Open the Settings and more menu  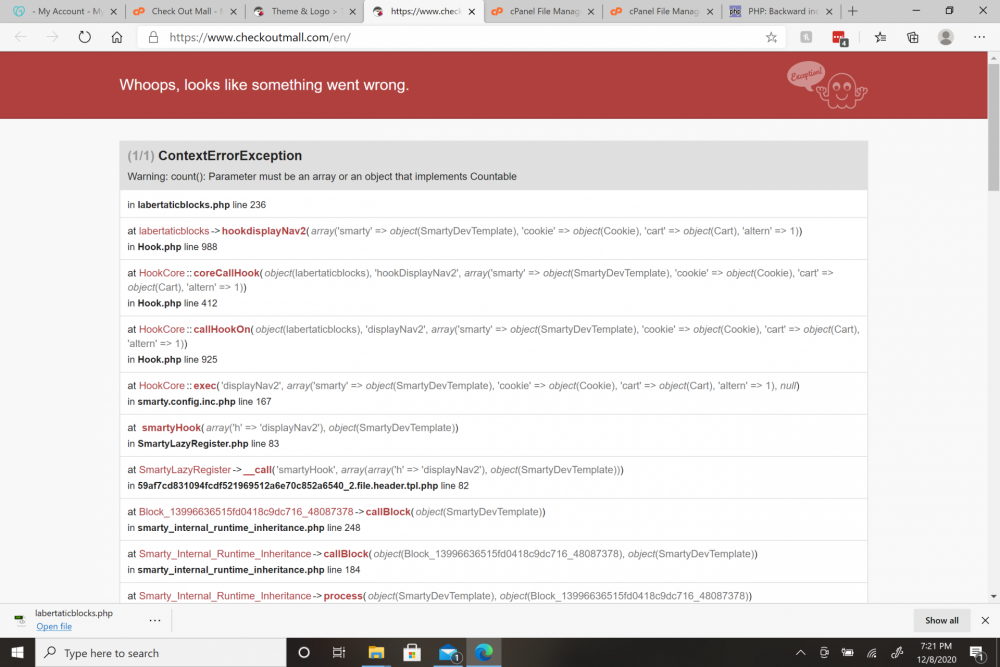tap(979, 37)
